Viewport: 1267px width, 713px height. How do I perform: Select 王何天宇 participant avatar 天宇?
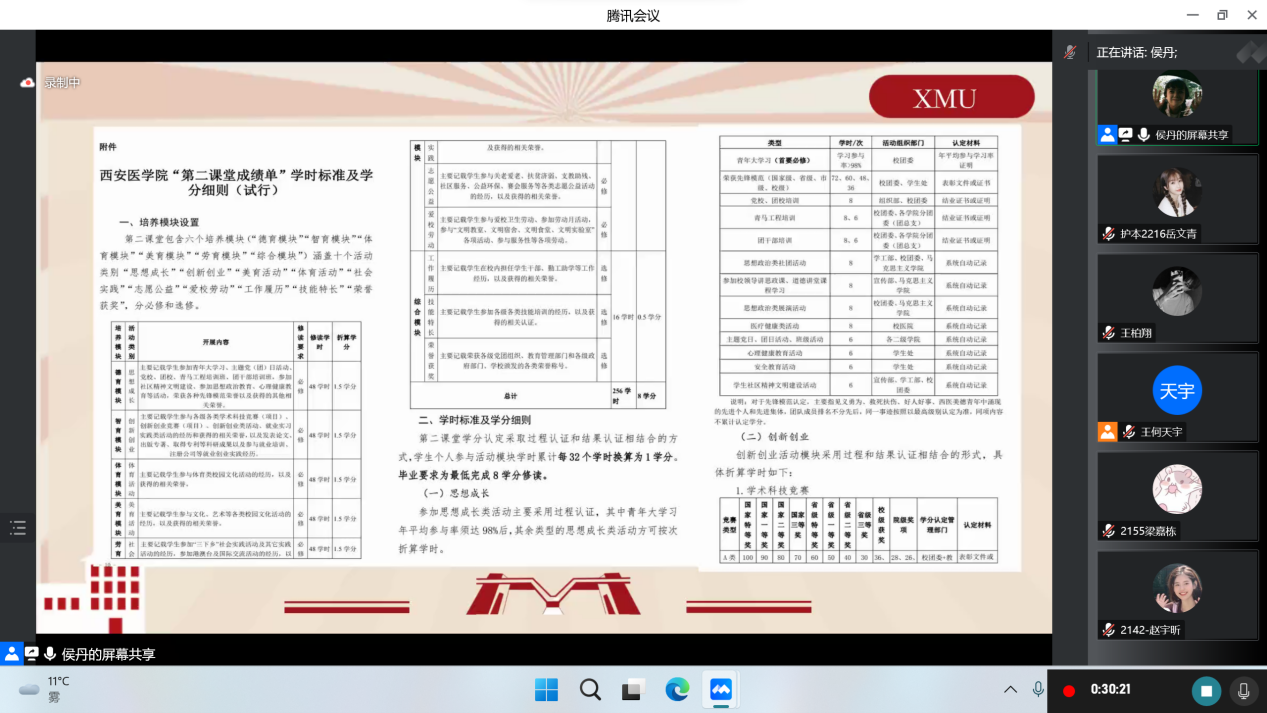click(x=1177, y=391)
